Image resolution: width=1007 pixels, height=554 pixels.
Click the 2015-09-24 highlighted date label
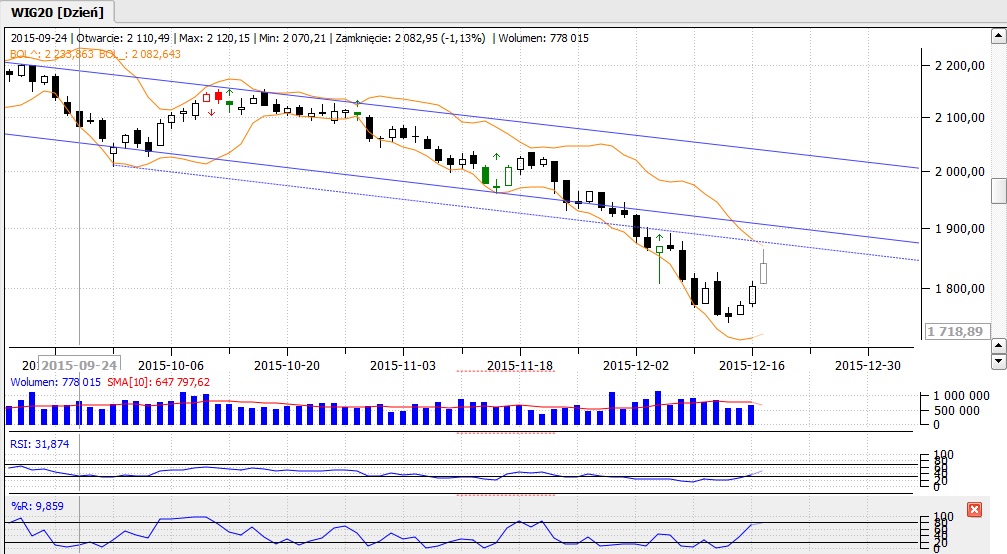(80, 365)
